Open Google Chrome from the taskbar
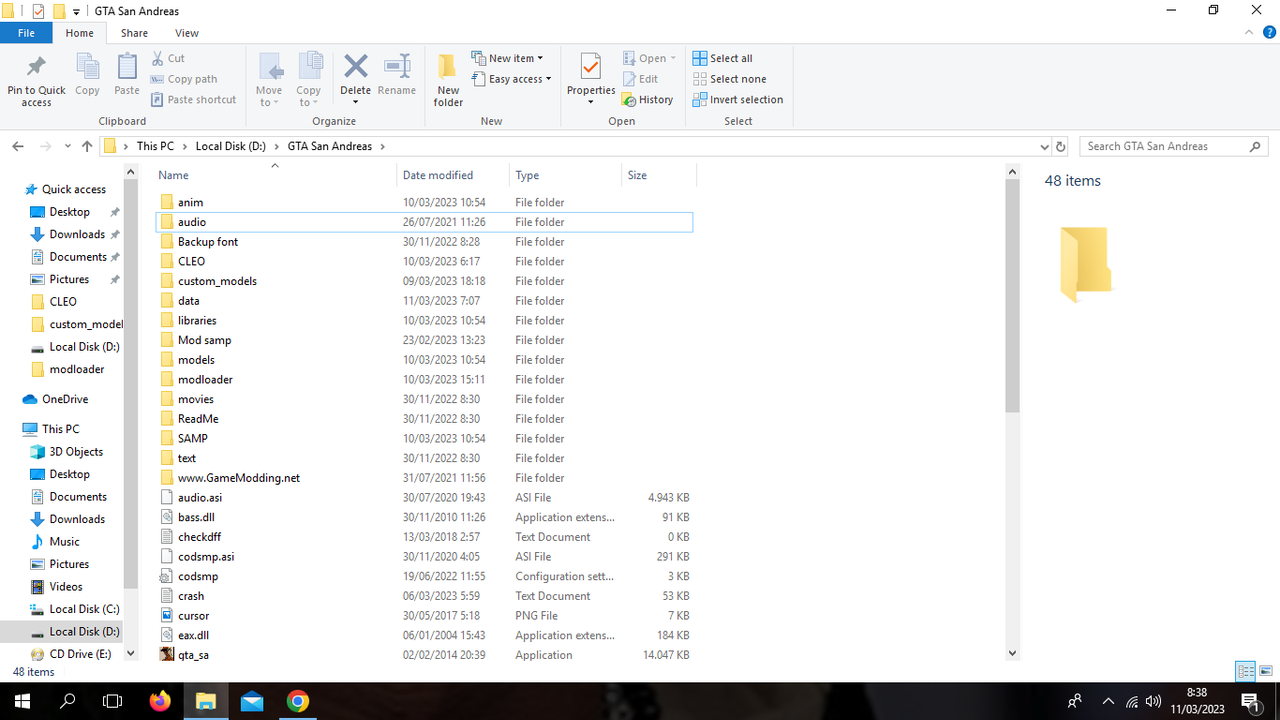The height and width of the screenshot is (720, 1280). (x=298, y=701)
